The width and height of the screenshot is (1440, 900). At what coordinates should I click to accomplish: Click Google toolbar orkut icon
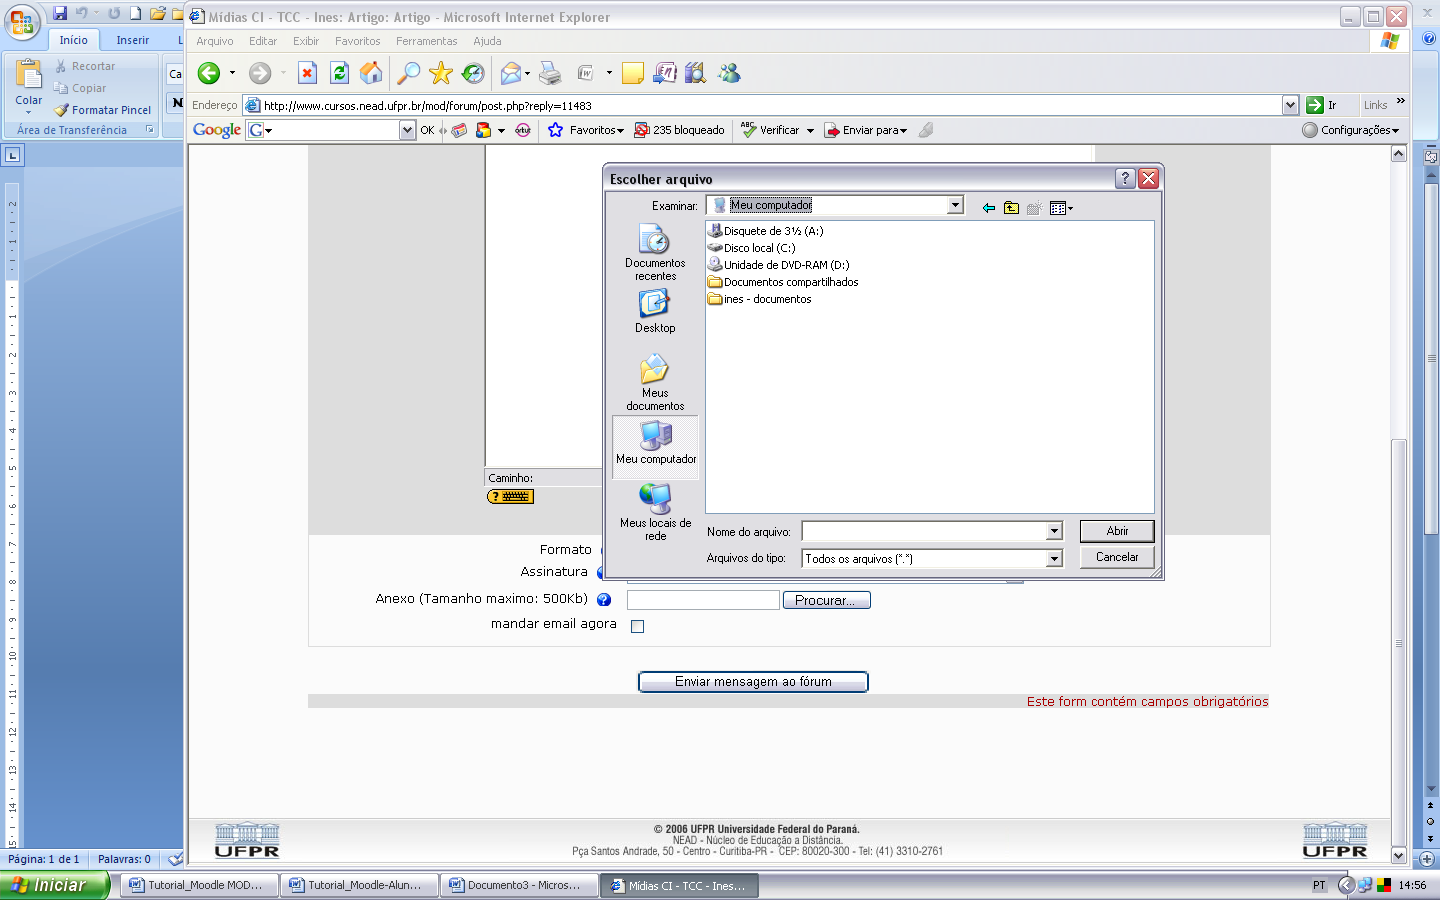tap(523, 130)
